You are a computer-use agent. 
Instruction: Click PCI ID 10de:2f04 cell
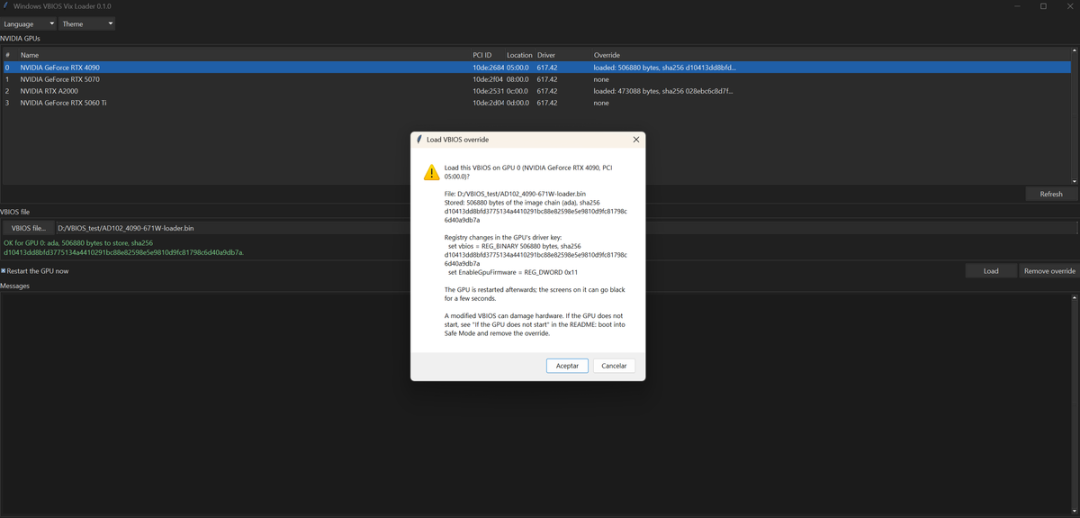(x=488, y=79)
